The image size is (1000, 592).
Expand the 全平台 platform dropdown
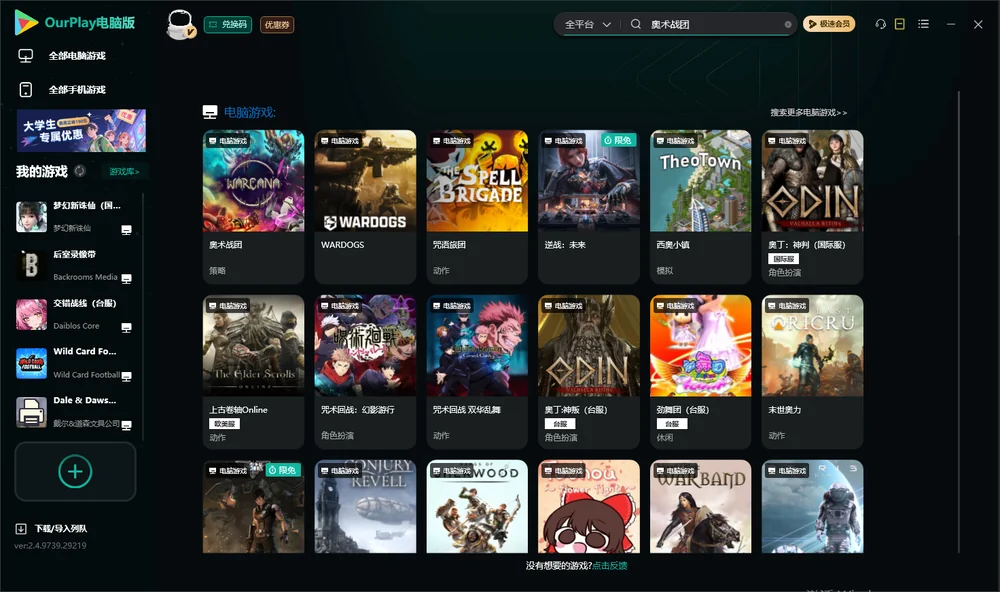pyautogui.click(x=587, y=24)
